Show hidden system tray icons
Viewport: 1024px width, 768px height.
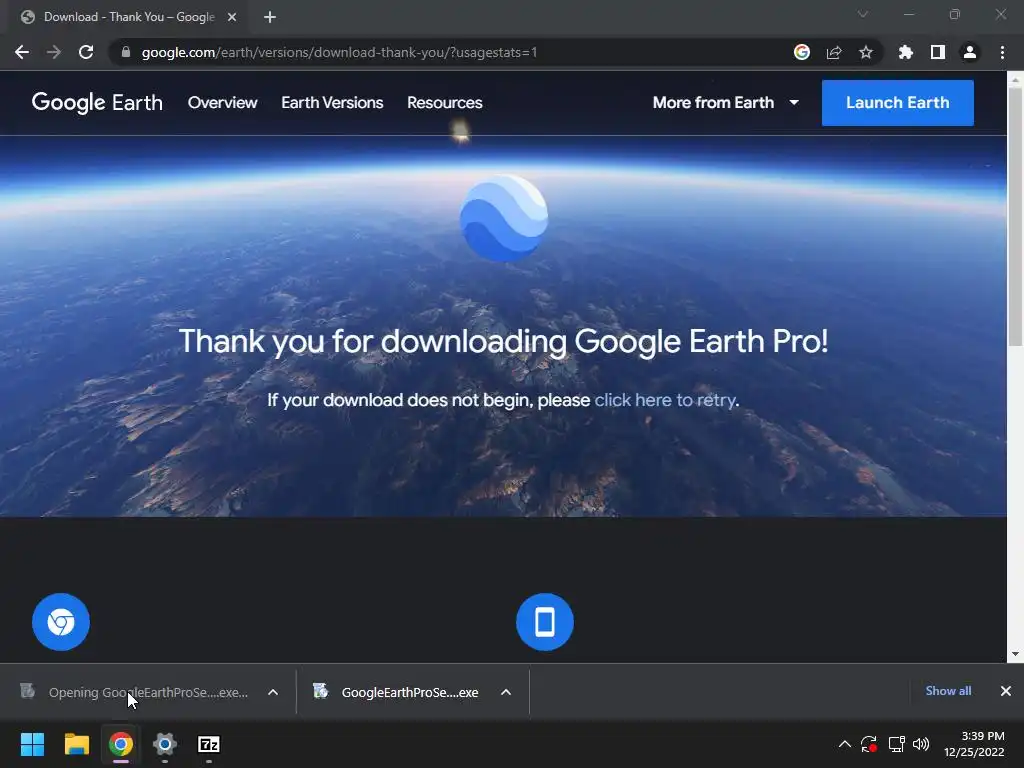[x=844, y=744]
